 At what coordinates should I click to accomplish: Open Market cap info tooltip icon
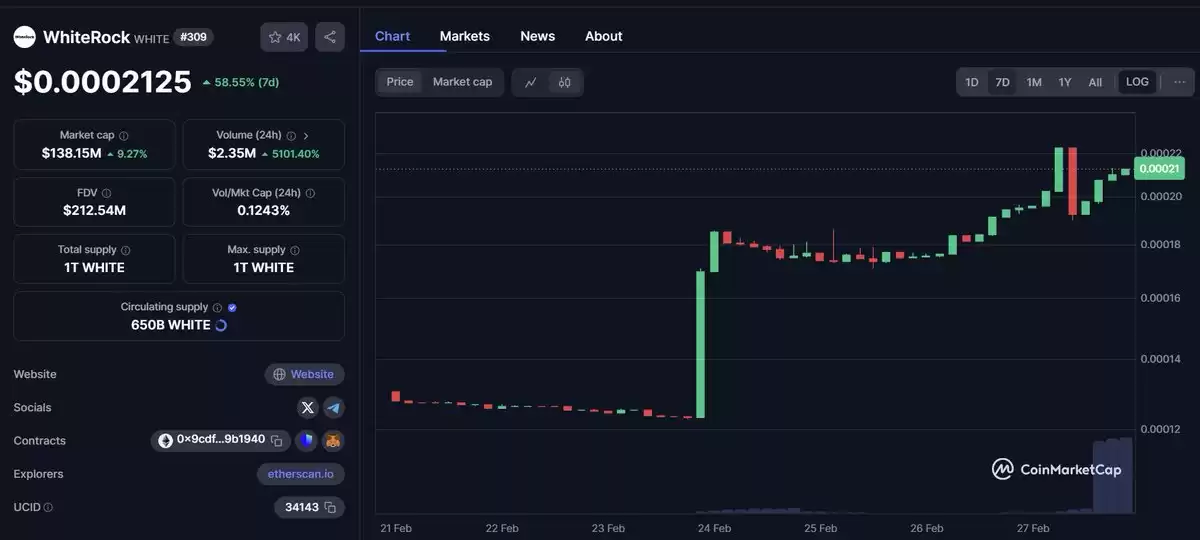(x=124, y=135)
